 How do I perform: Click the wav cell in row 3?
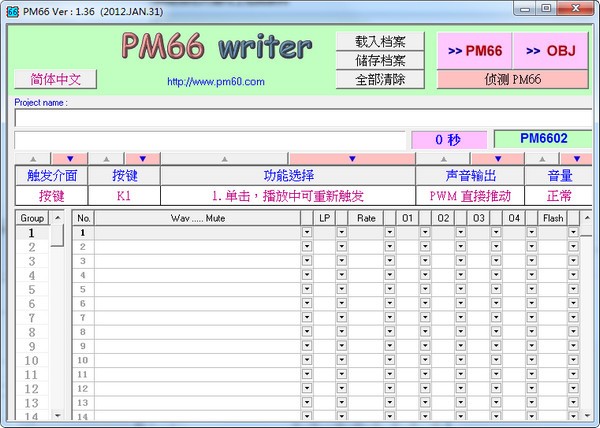tap(198, 261)
